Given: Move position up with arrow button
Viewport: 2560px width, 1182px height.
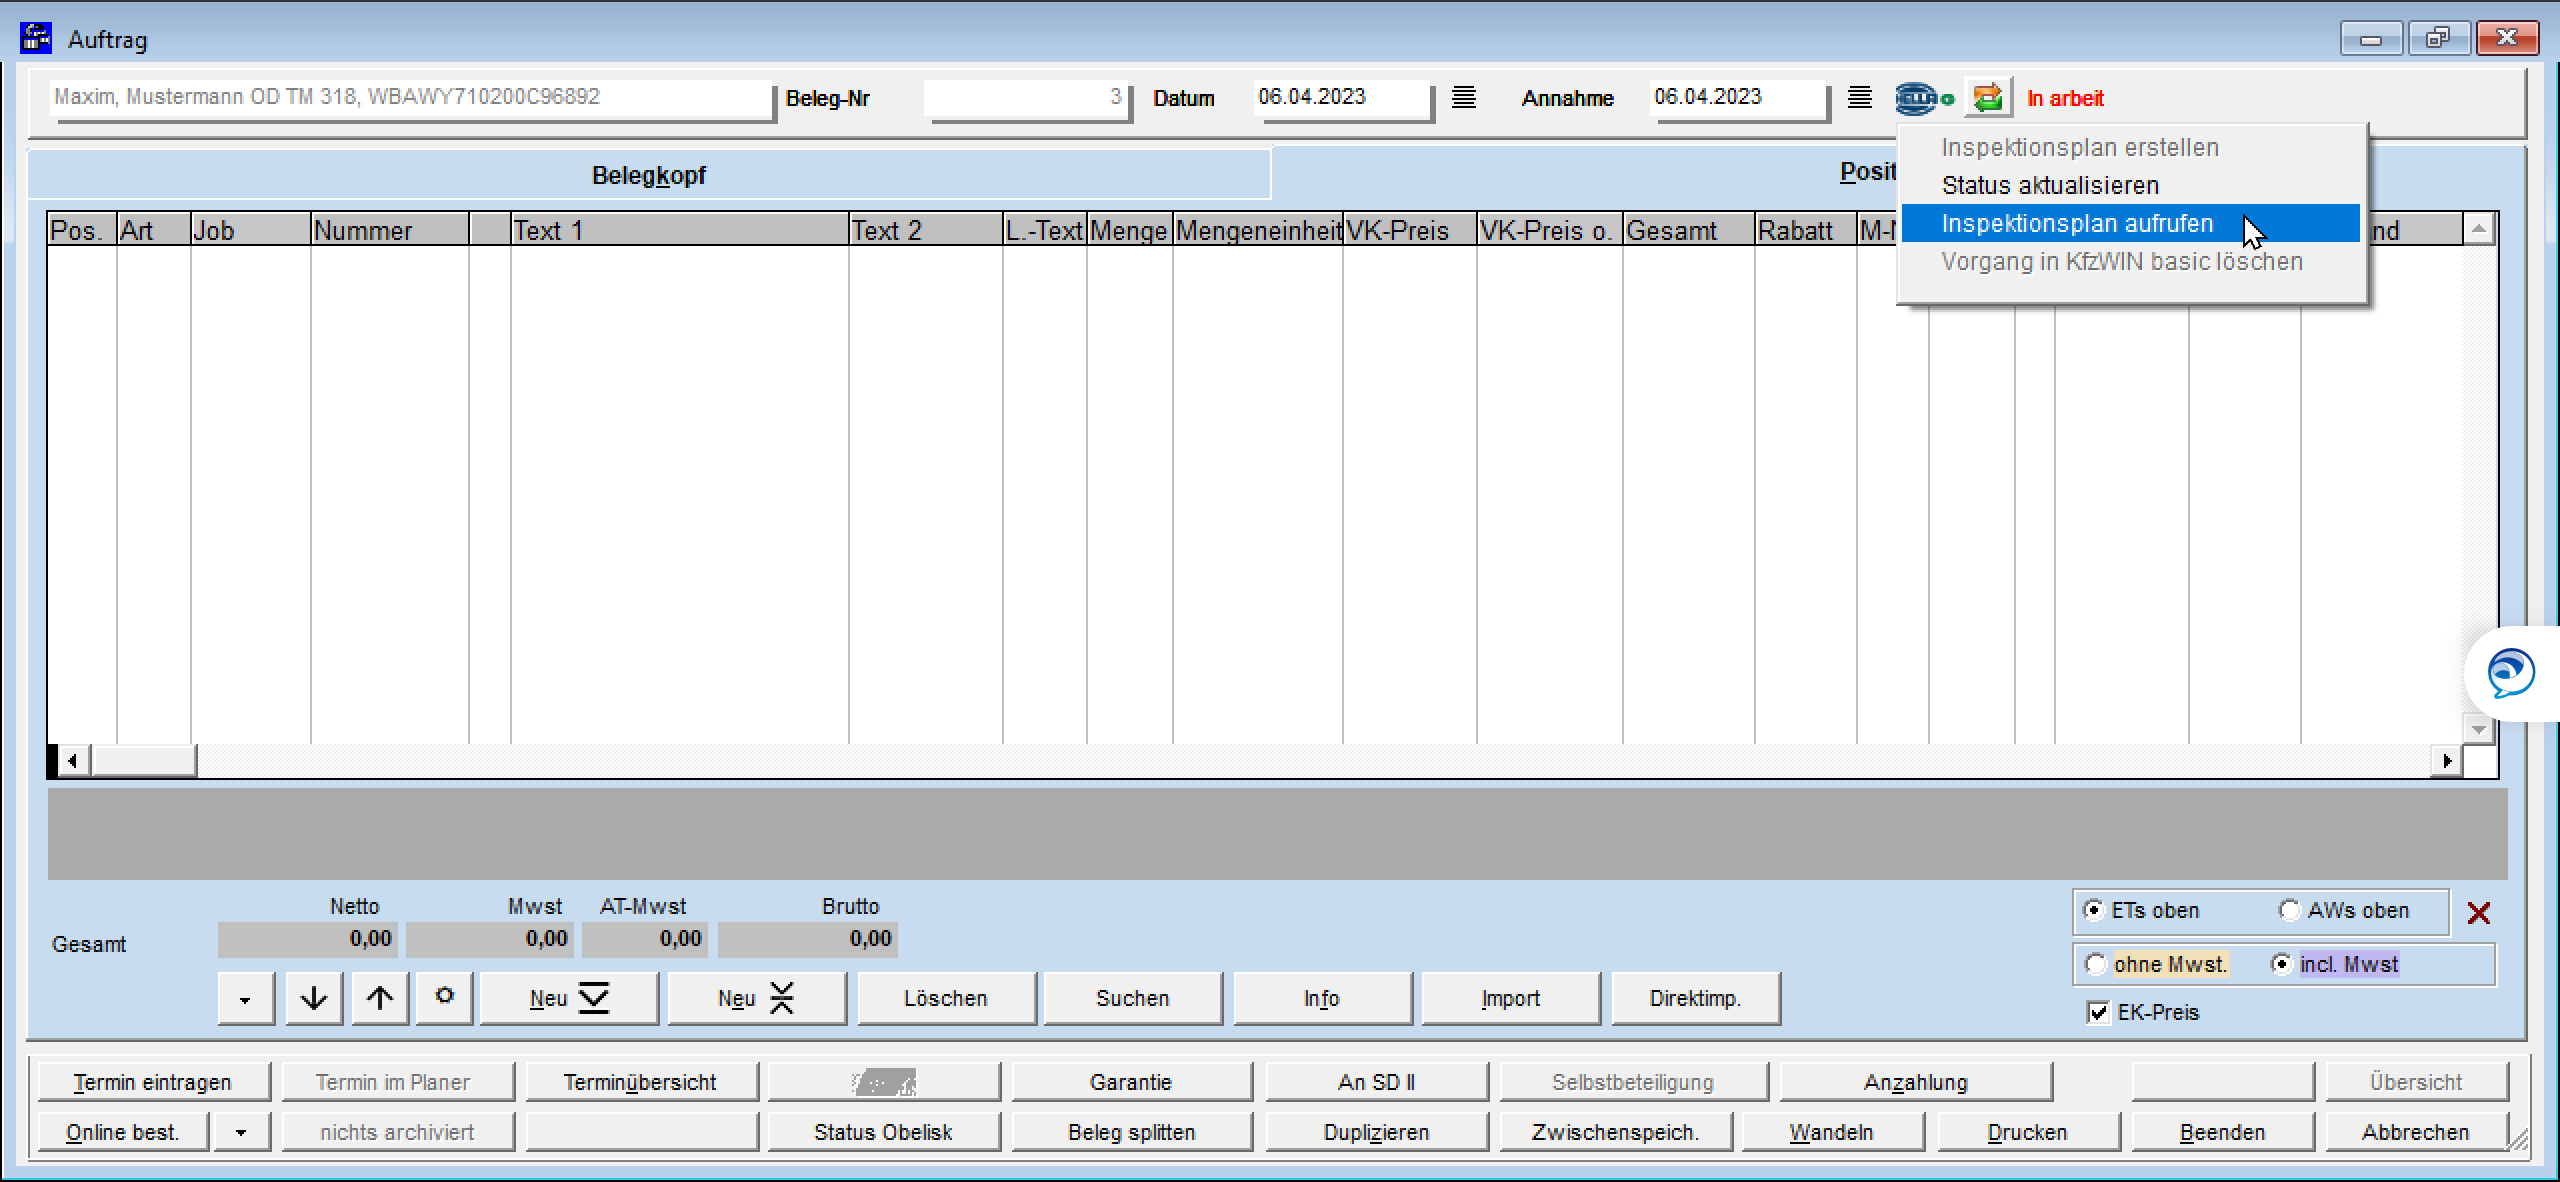Looking at the screenshot, I should pyautogui.click(x=380, y=998).
